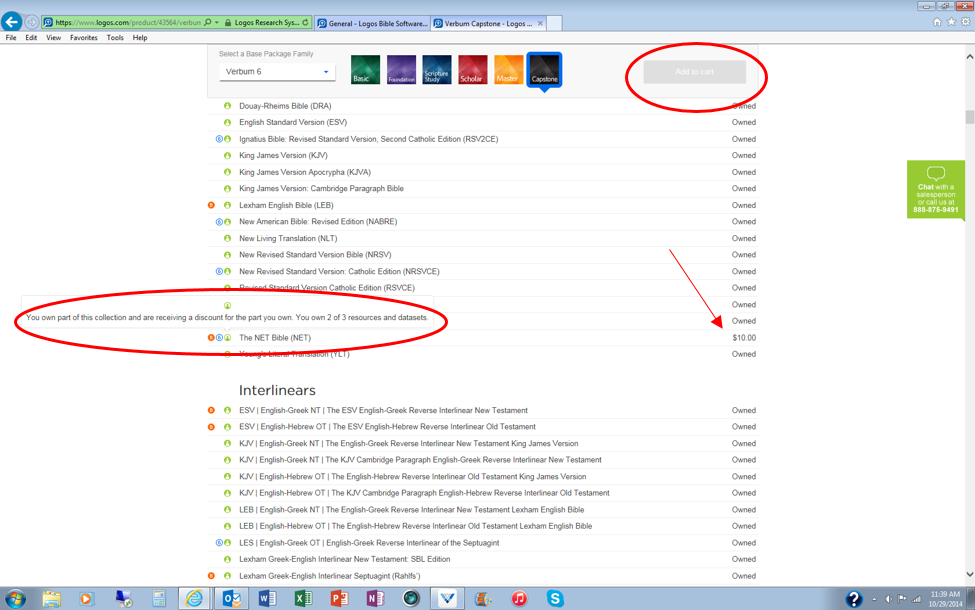Open iTunes from the taskbar

(x=519, y=598)
